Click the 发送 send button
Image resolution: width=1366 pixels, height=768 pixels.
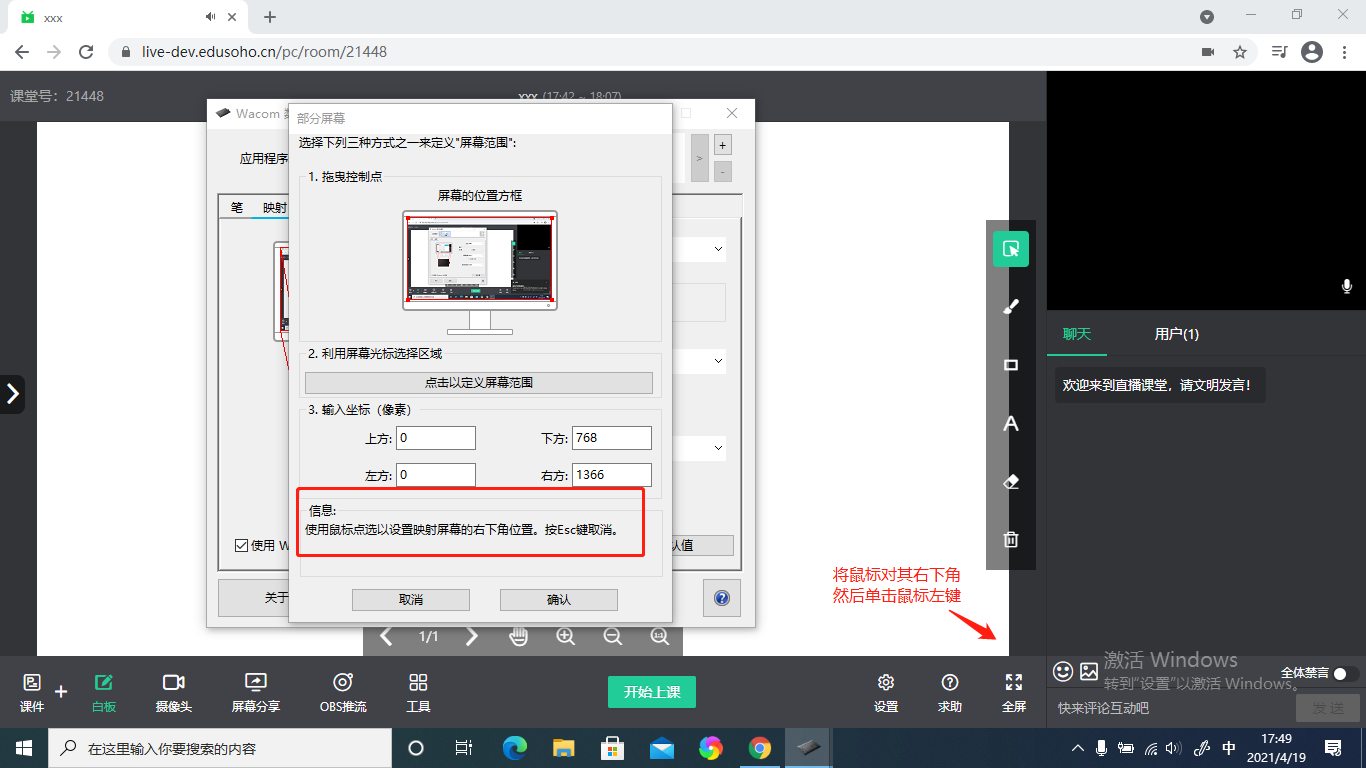(x=1328, y=708)
